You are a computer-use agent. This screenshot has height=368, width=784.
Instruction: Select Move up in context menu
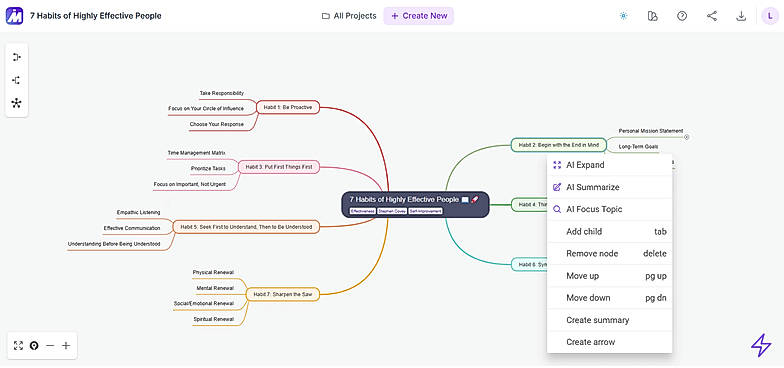pos(610,276)
